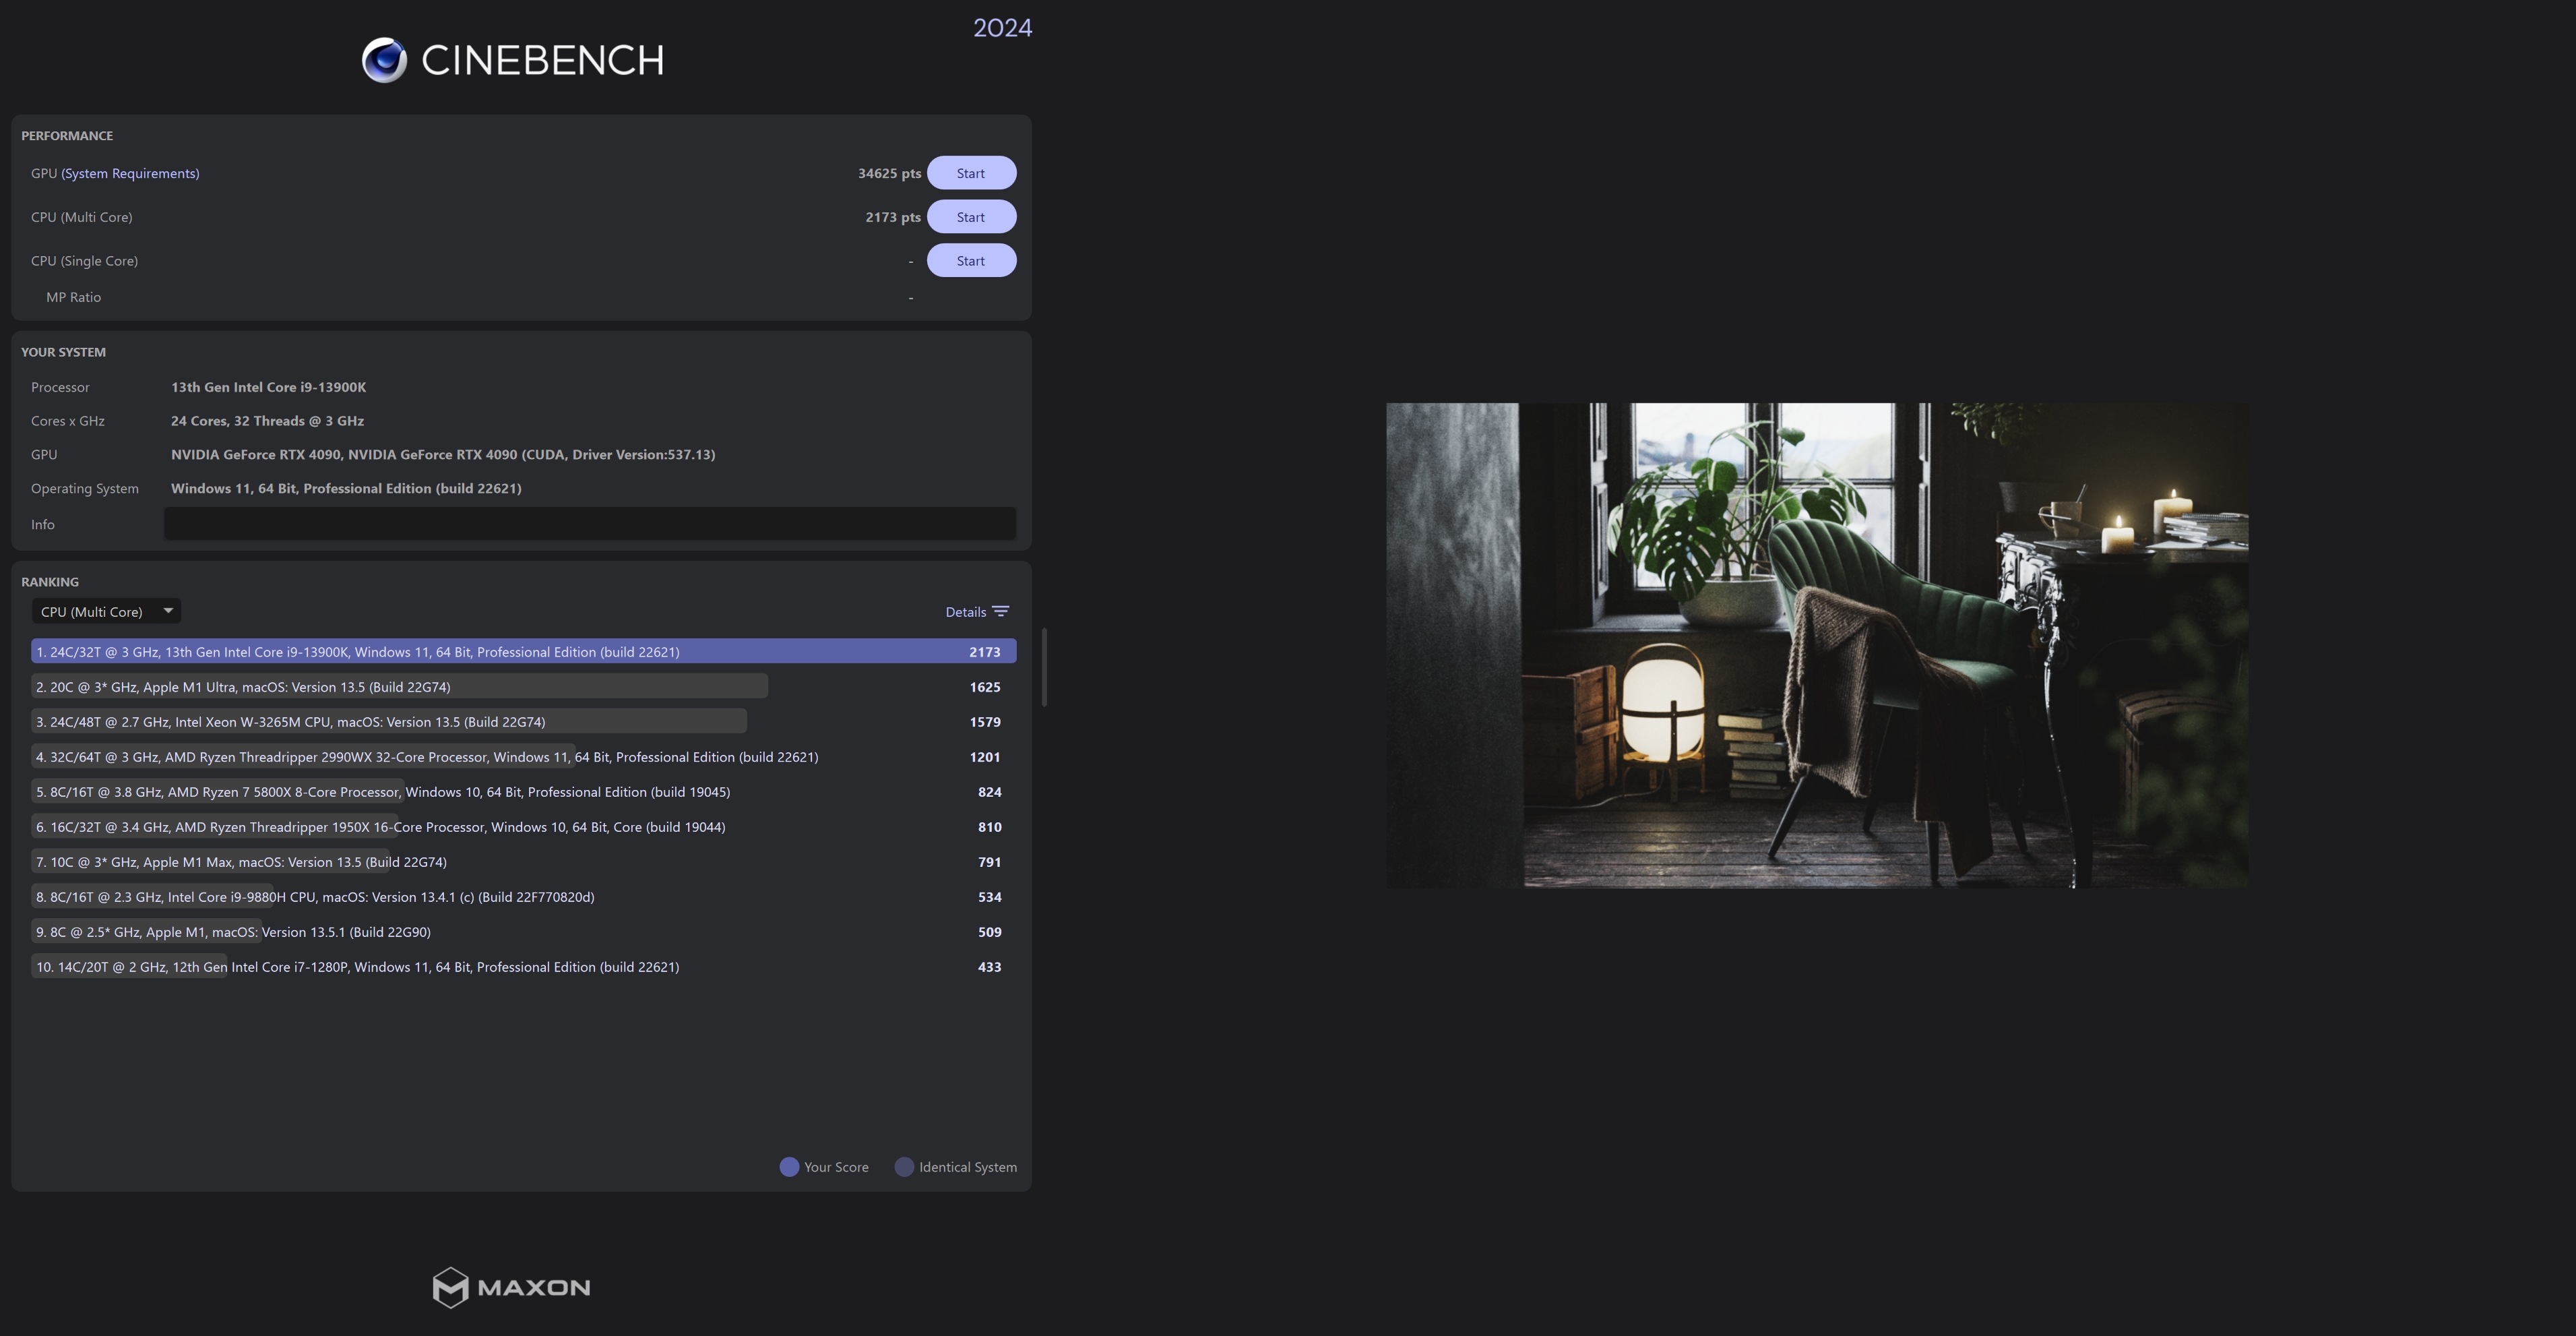Click the ranking dropdown arrow
This screenshot has width=2576, height=1336.
[x=168, y=611]
